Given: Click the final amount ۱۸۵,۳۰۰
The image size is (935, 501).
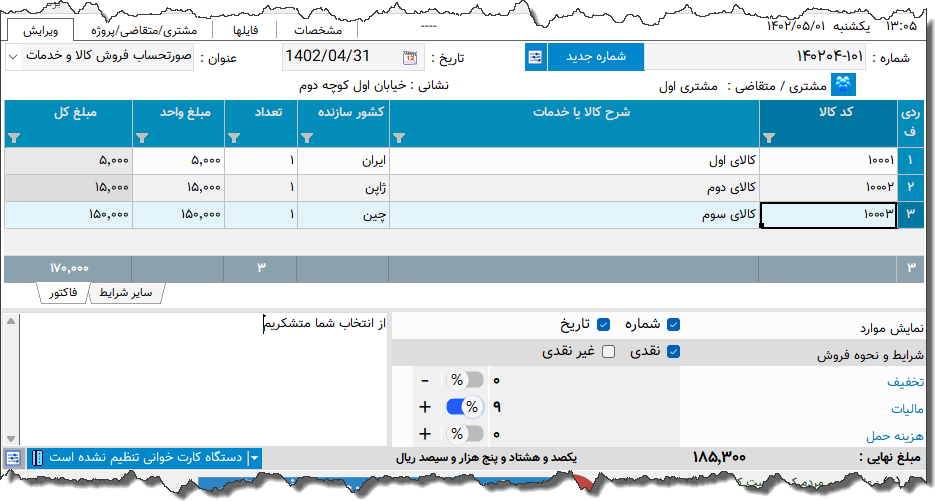Looking at the screenshot, I should click(x=719, y=458).
